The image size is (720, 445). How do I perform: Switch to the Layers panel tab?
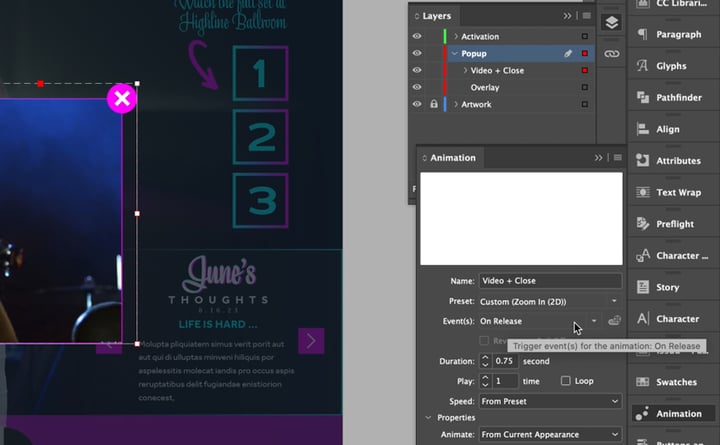pos(436,16)
